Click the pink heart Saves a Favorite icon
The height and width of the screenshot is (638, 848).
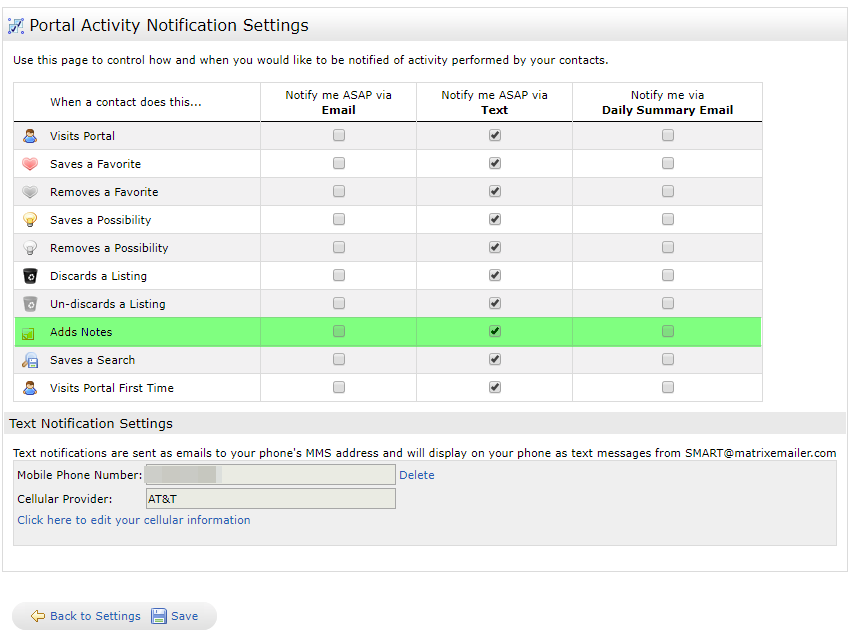pos(30,164)
